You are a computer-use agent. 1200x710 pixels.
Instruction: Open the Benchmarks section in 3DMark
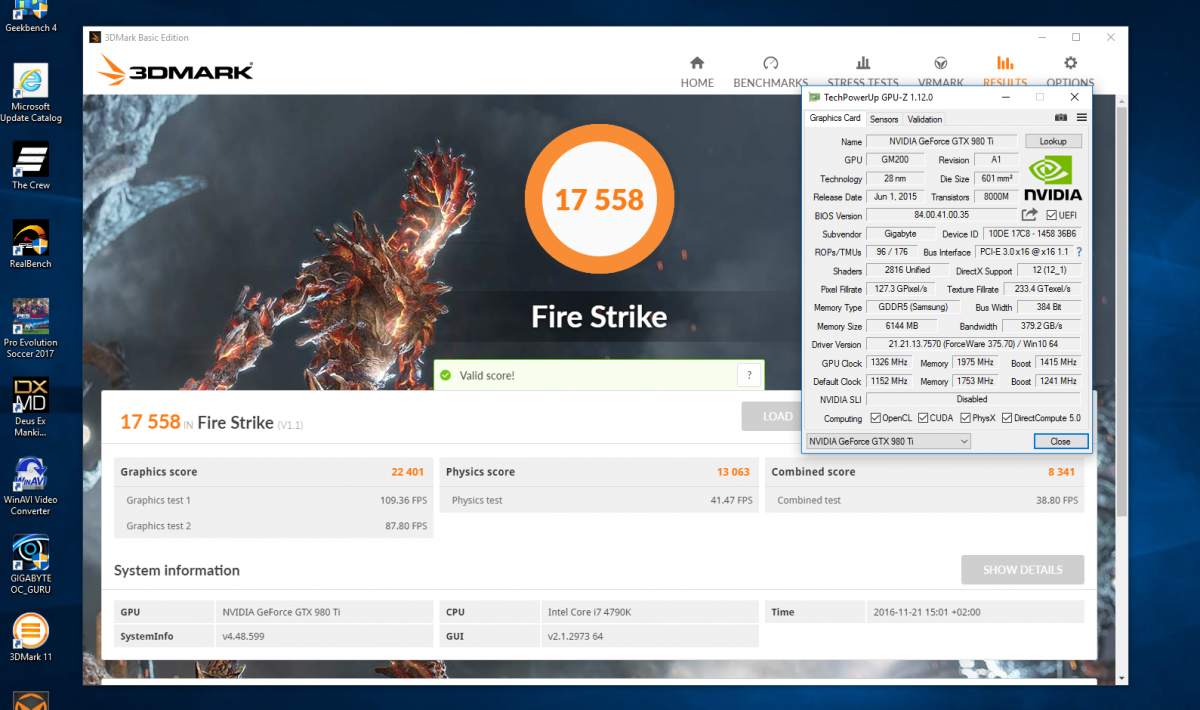(770, 71)
